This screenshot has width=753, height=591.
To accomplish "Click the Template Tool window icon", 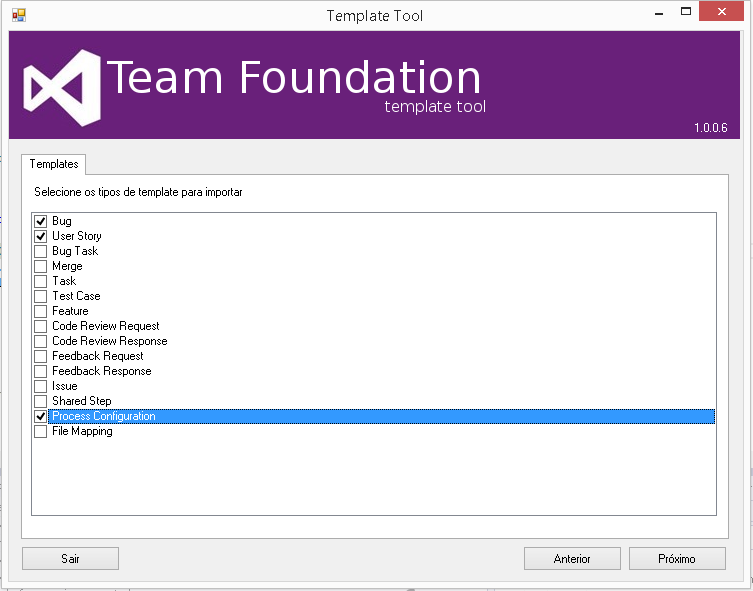I will tap(19, 15).
